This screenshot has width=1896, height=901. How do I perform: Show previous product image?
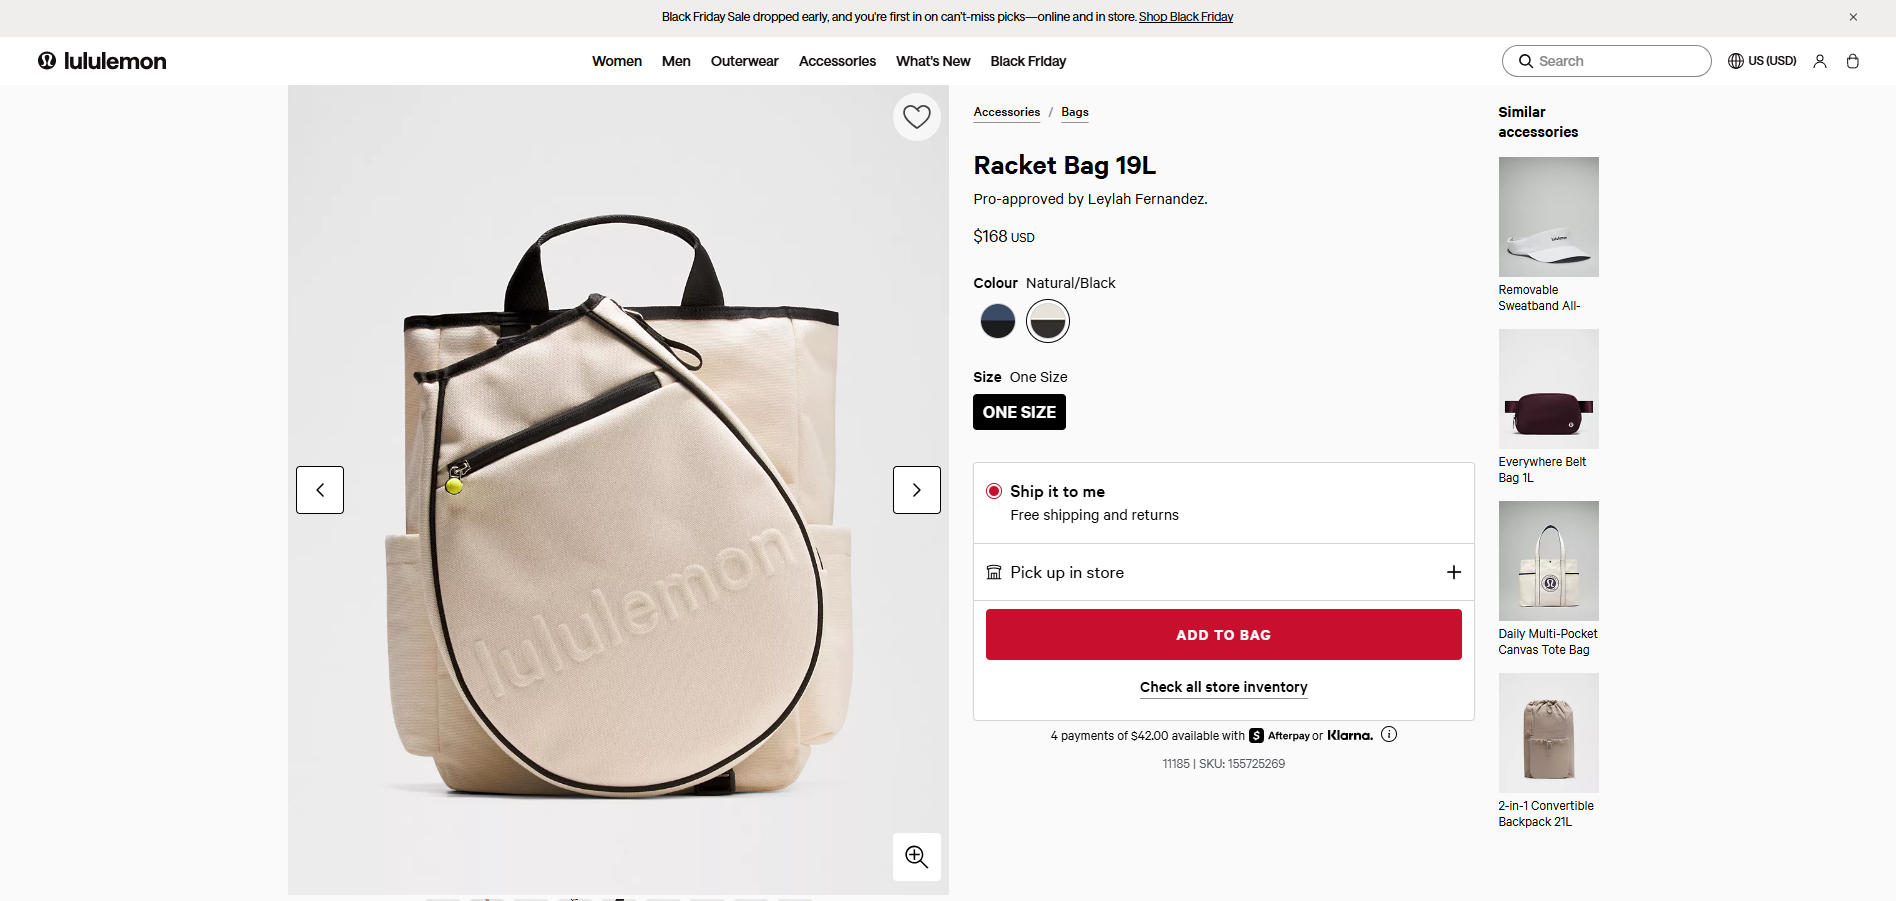320,490
